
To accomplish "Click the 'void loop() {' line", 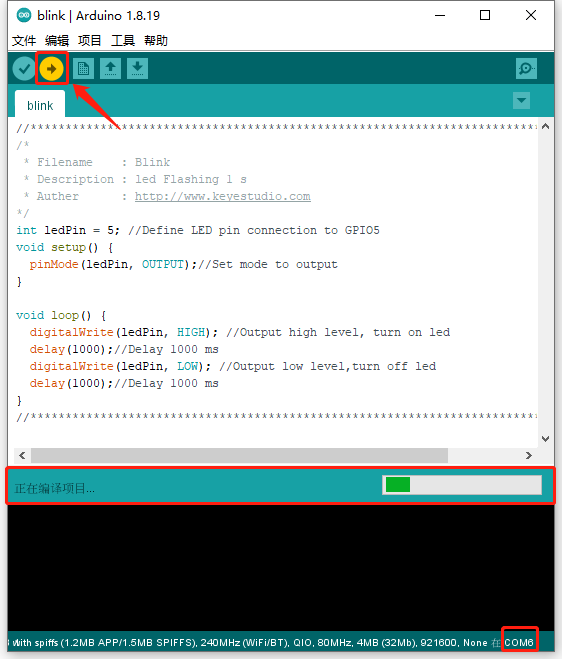I will click(x=61, y=315).
